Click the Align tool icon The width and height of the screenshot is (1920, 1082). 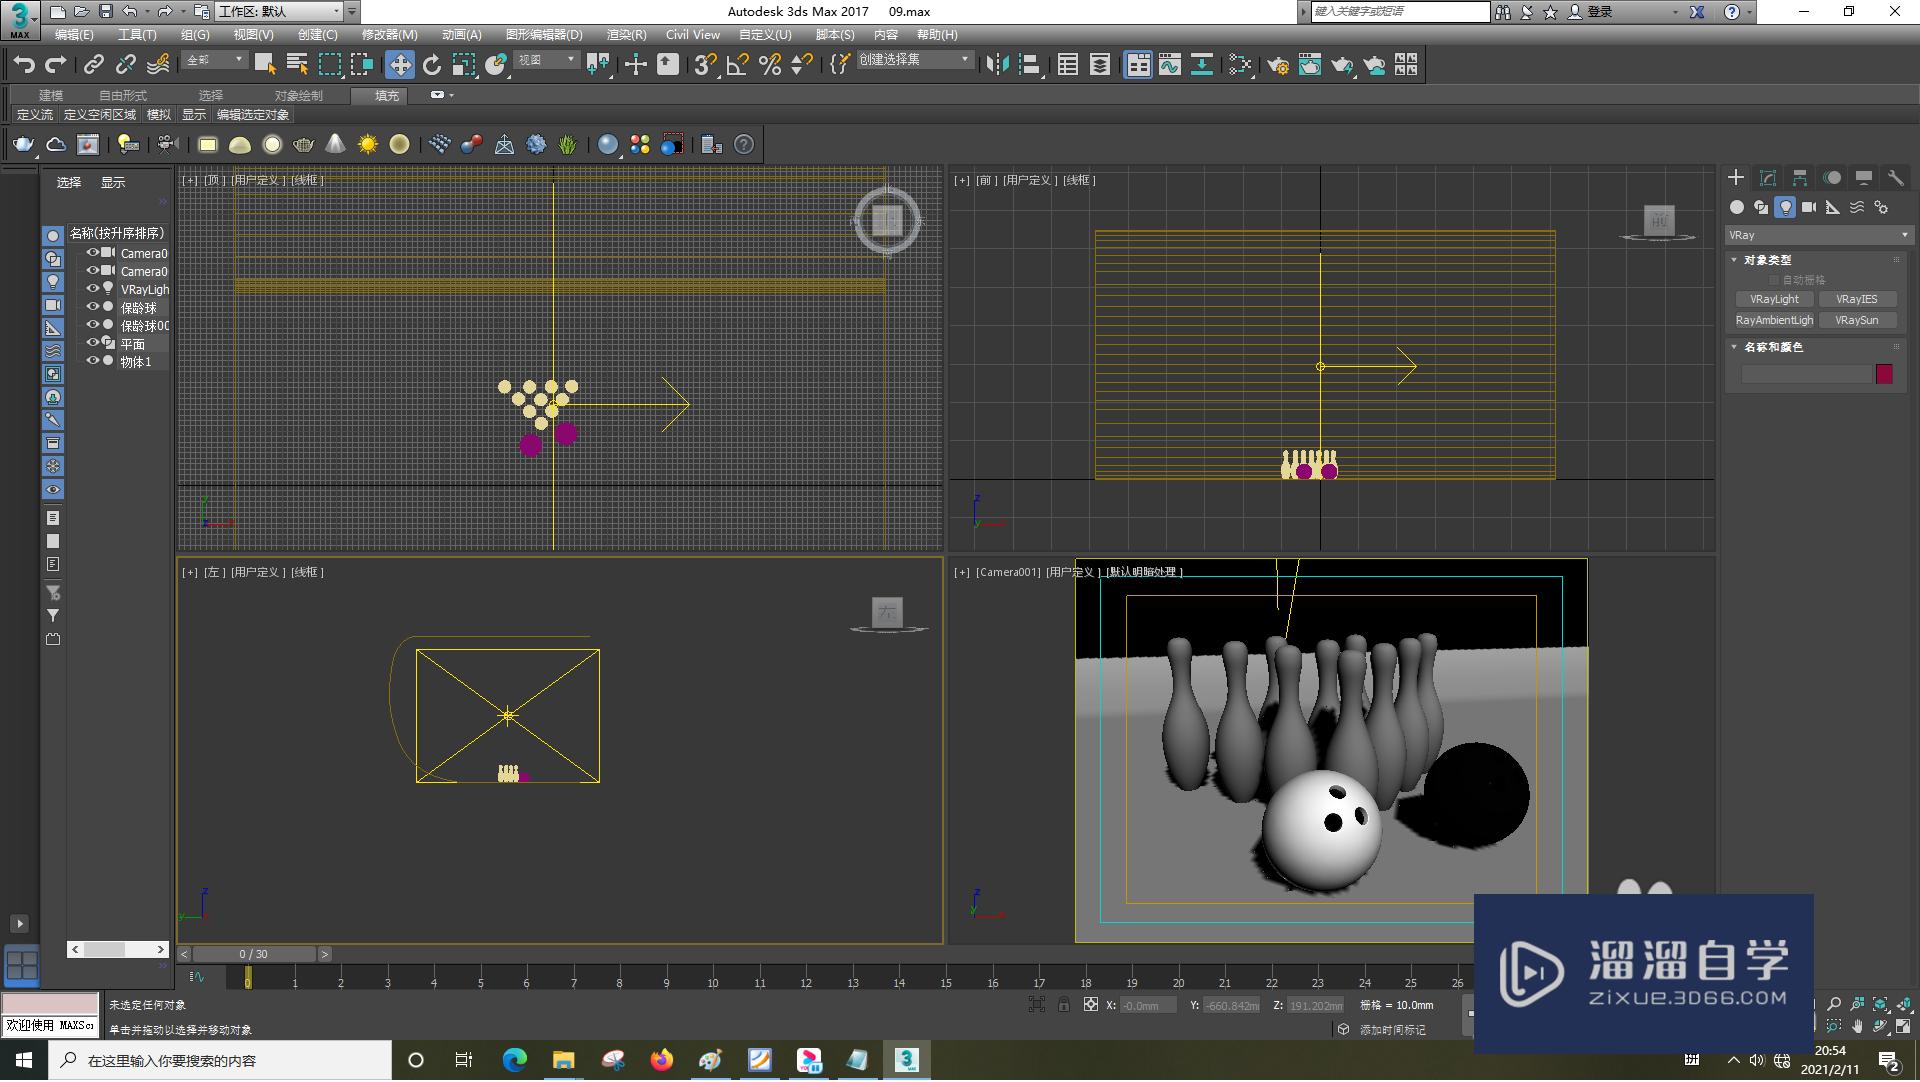[1030, 65]
